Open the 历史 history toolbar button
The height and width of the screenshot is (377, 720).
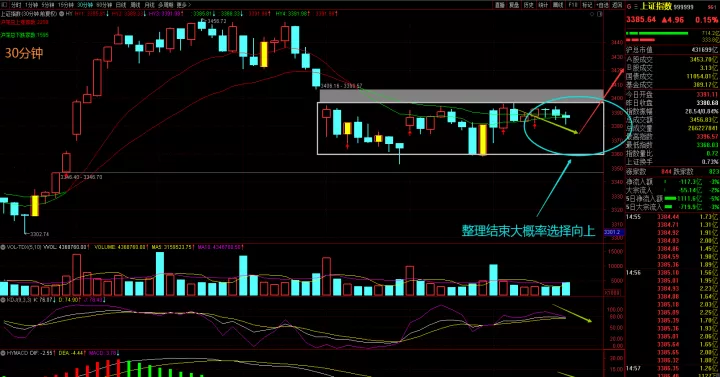529,5
